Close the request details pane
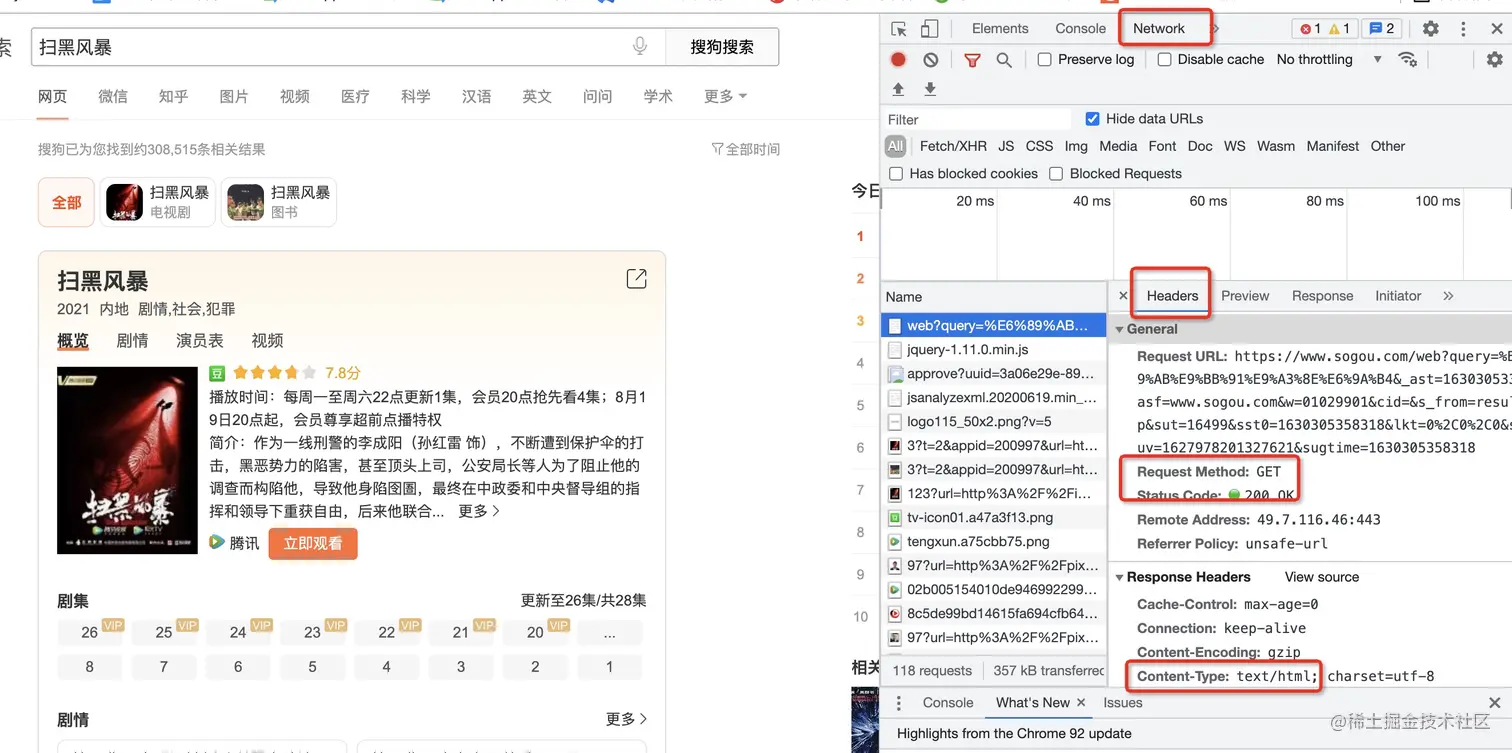 1123,296
